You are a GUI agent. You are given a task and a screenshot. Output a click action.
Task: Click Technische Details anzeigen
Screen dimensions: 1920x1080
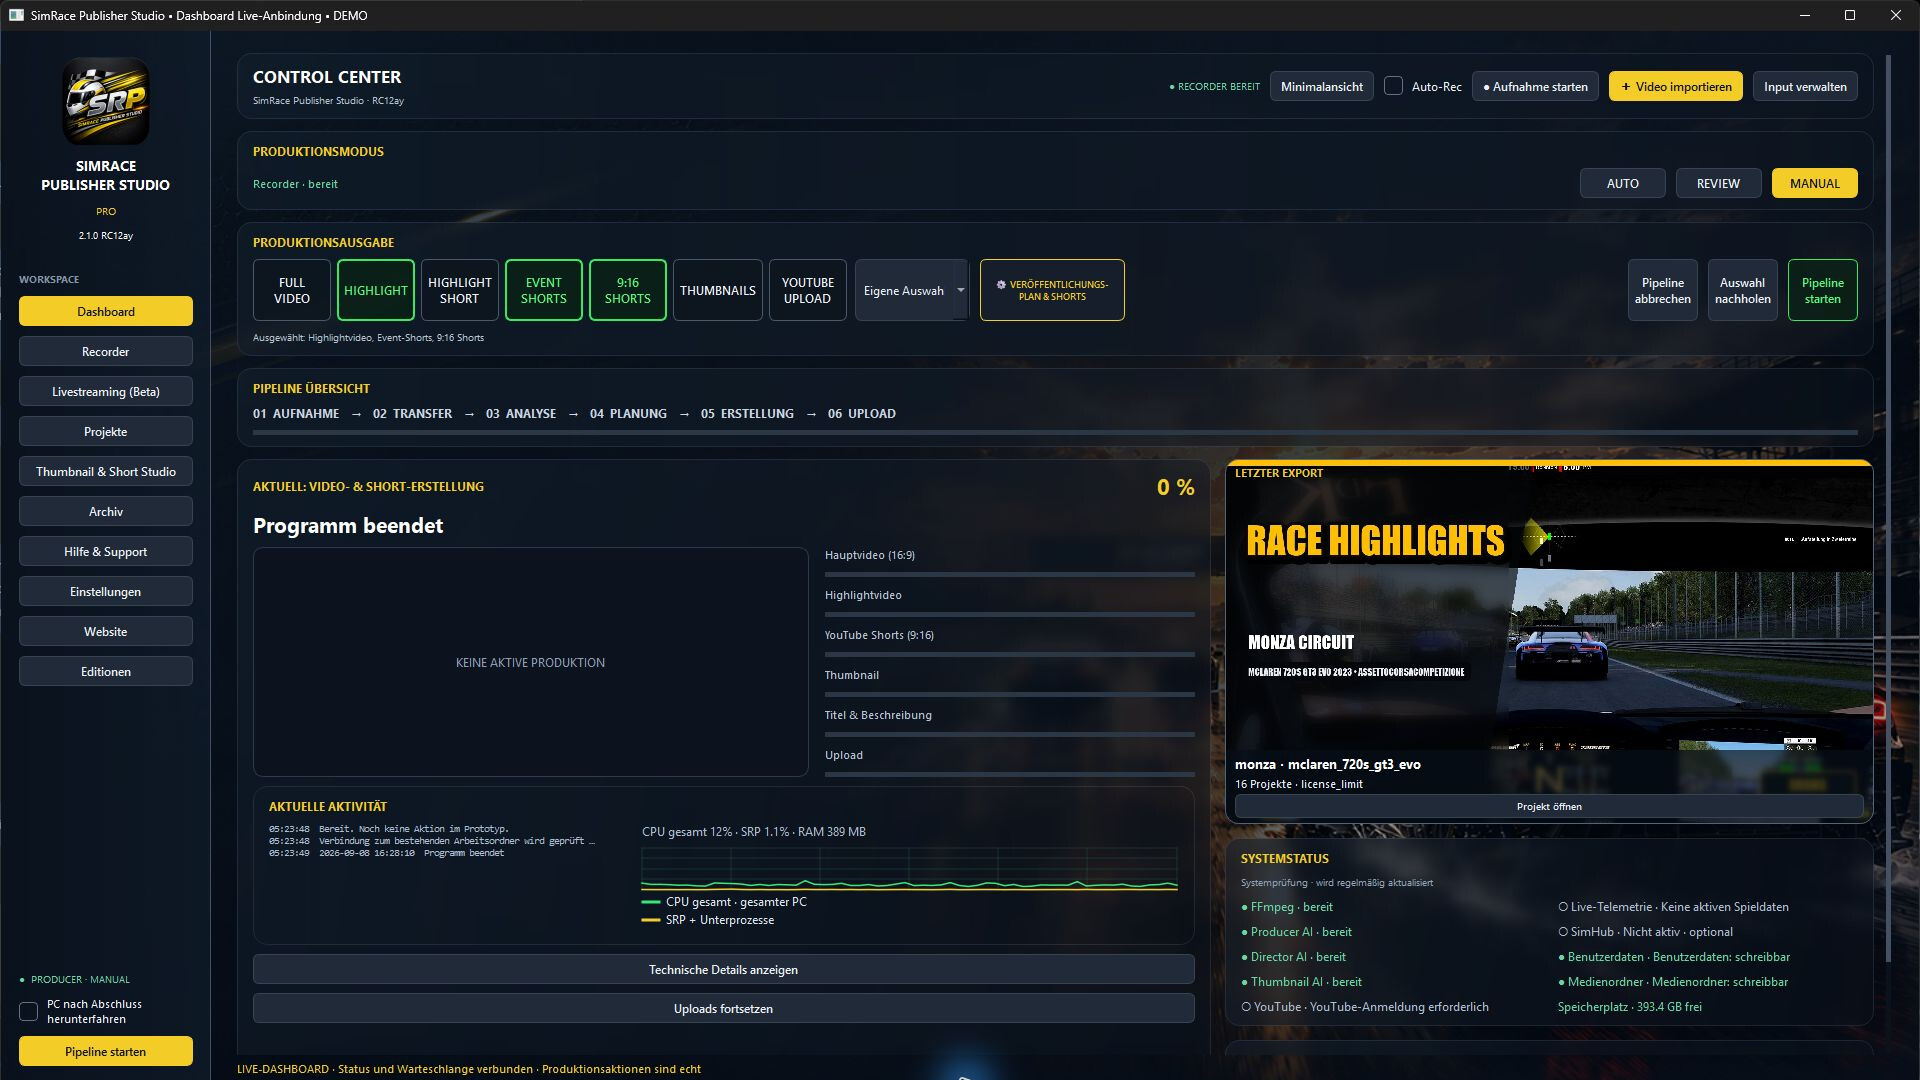723,969
